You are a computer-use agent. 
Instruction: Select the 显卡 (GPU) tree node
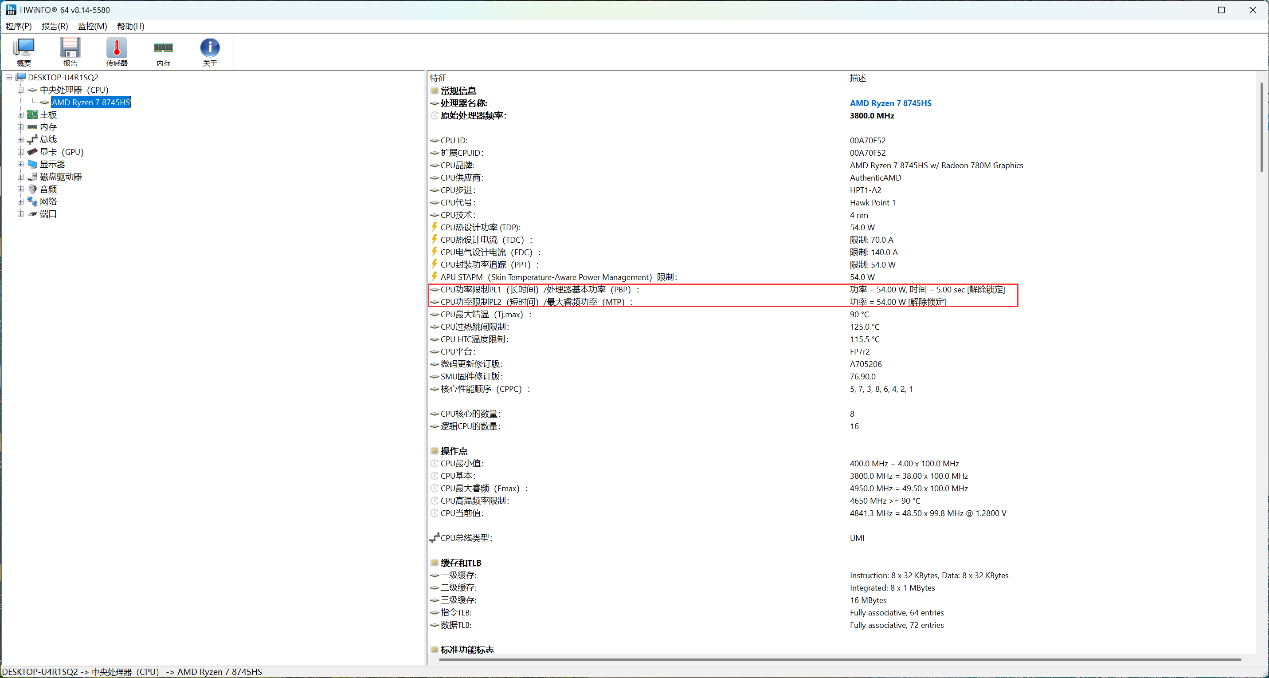tap(61, 152)
